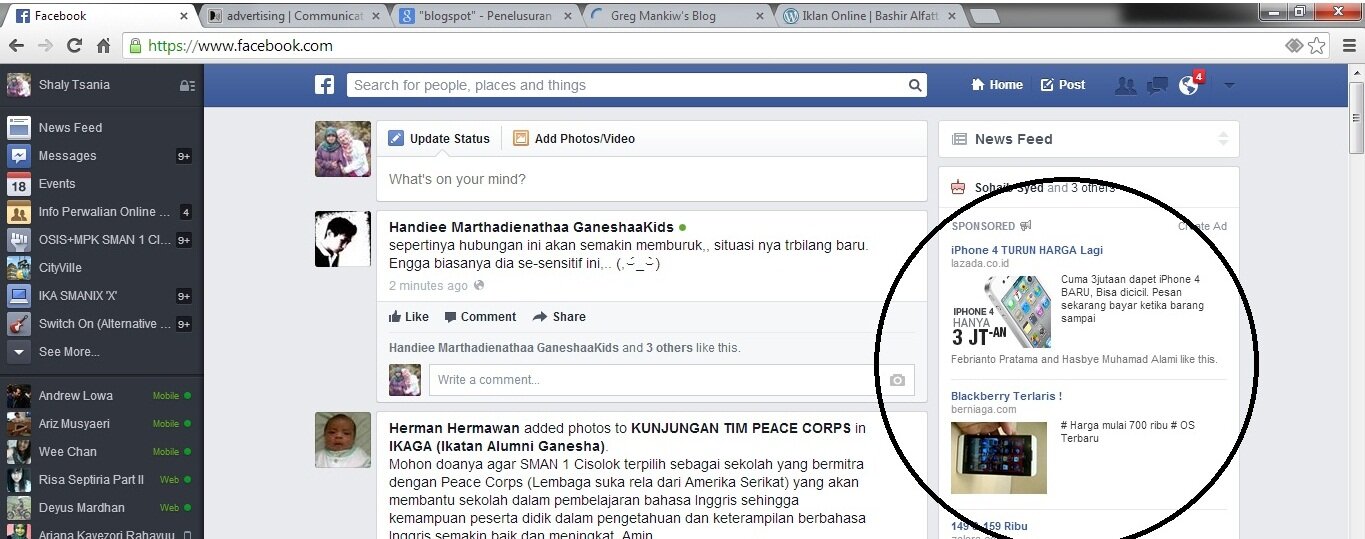Viewport: 1365px width, 539px height.
Task: Open messages icon in top bar
Action: coord(1157,85)
